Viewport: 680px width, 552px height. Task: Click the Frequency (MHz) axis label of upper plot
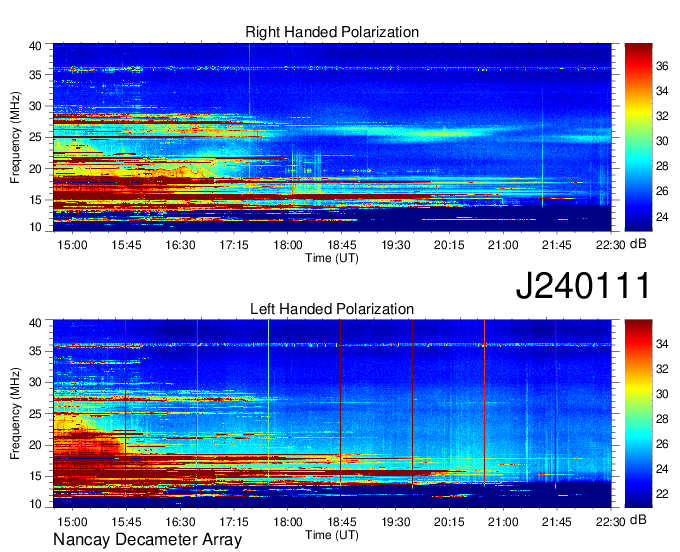15,137
